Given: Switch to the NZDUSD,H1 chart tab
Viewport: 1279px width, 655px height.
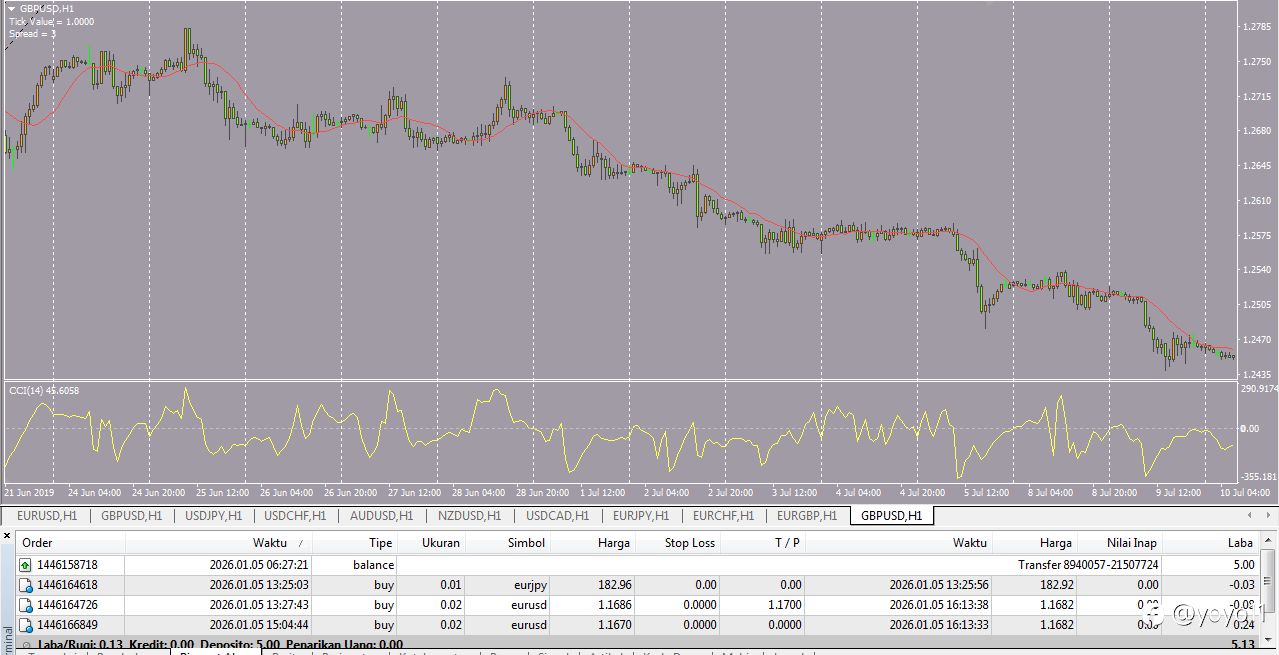Looking at the screenshot, I should [468, 516].
